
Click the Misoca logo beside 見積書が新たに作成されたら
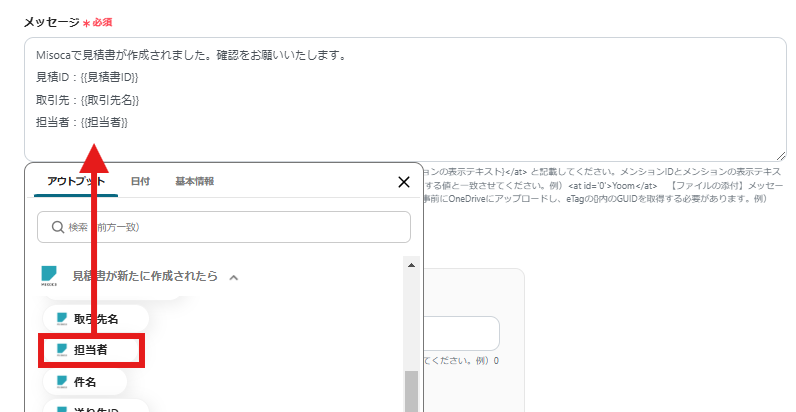click(49, 276)
